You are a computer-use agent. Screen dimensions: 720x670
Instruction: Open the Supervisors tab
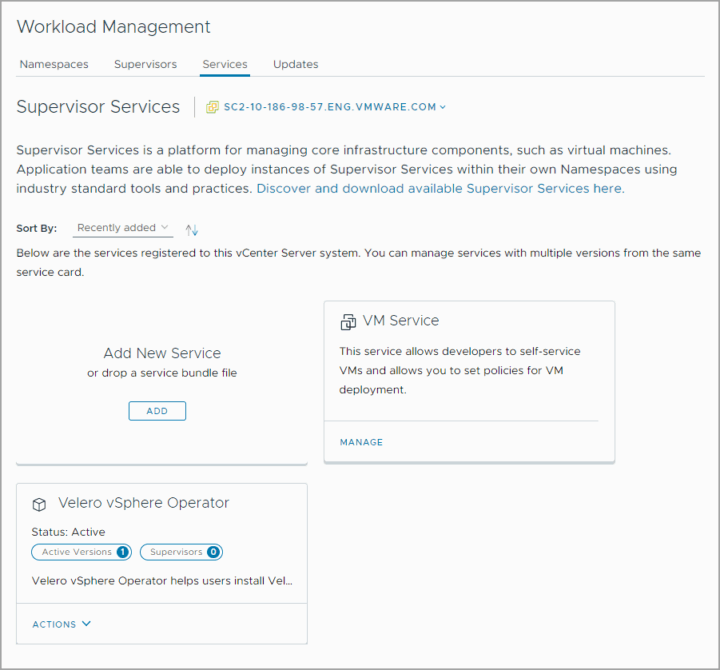145,64
